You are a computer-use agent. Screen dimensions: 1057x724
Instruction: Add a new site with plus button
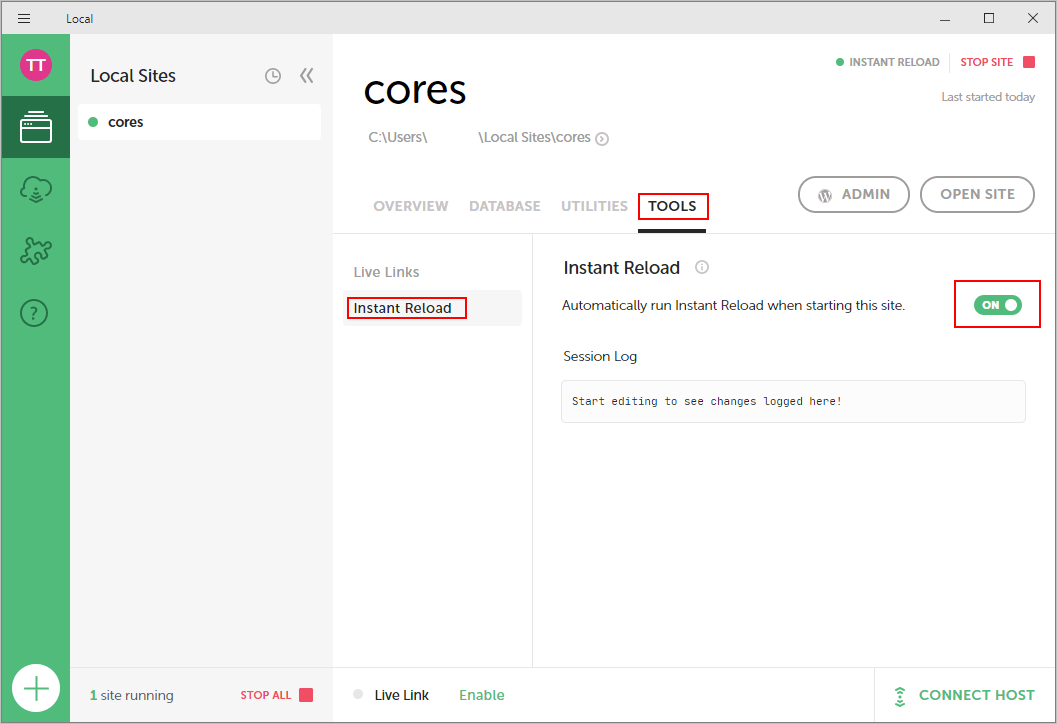point(36,688)
